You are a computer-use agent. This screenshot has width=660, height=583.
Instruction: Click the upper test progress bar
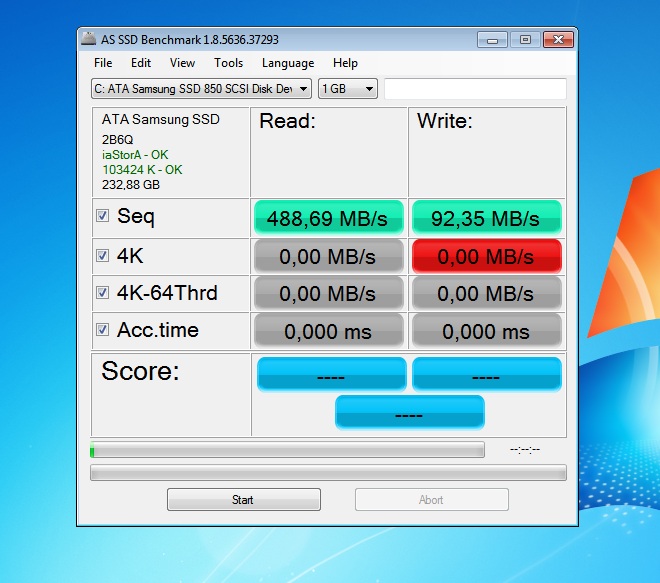287,450
